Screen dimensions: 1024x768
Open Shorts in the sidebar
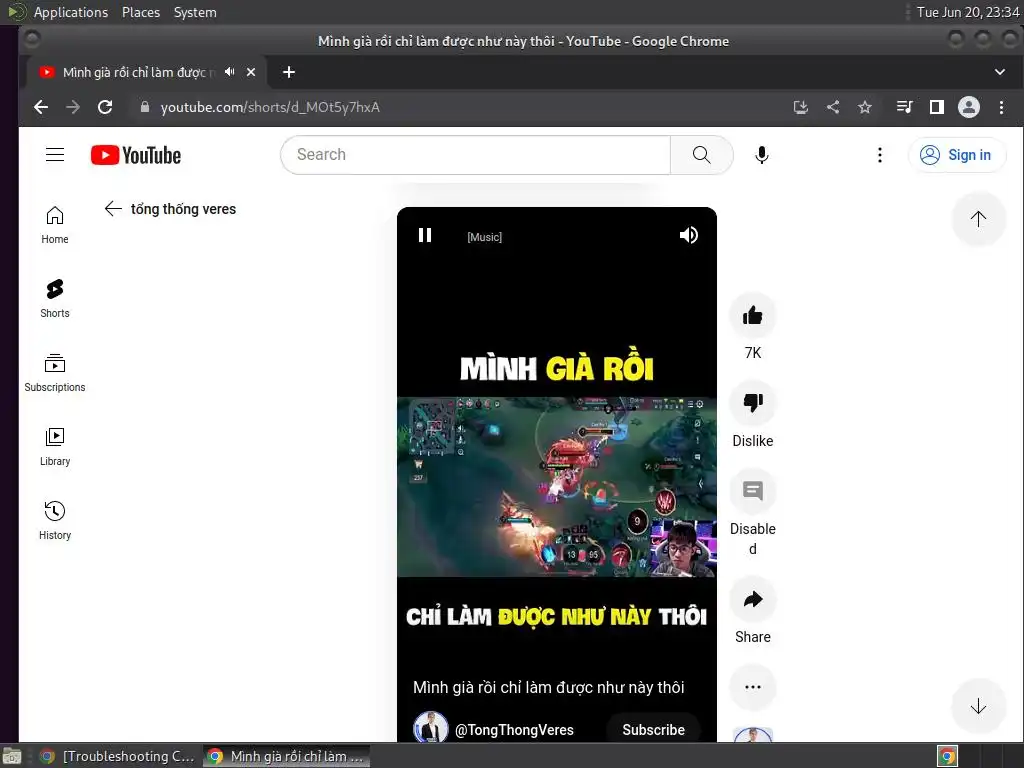(55, 298)
